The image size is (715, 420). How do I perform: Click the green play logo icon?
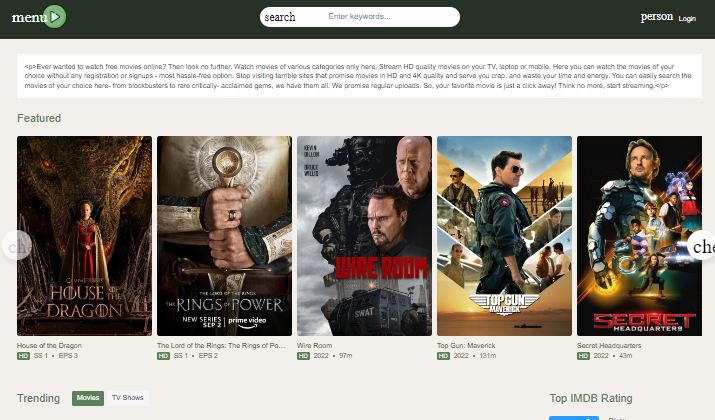[x=55, y=17]
